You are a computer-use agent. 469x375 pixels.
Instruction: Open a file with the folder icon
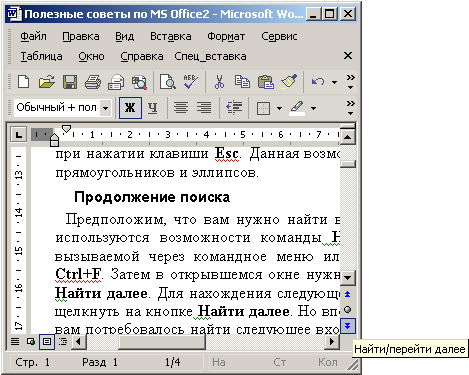[x=46, y=82]
